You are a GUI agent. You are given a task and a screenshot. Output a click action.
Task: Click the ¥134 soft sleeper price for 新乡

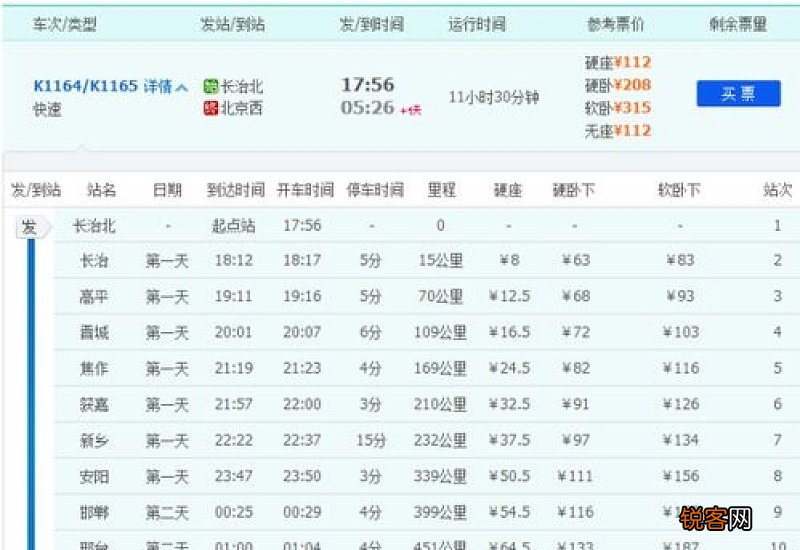(x=681, y=440)
